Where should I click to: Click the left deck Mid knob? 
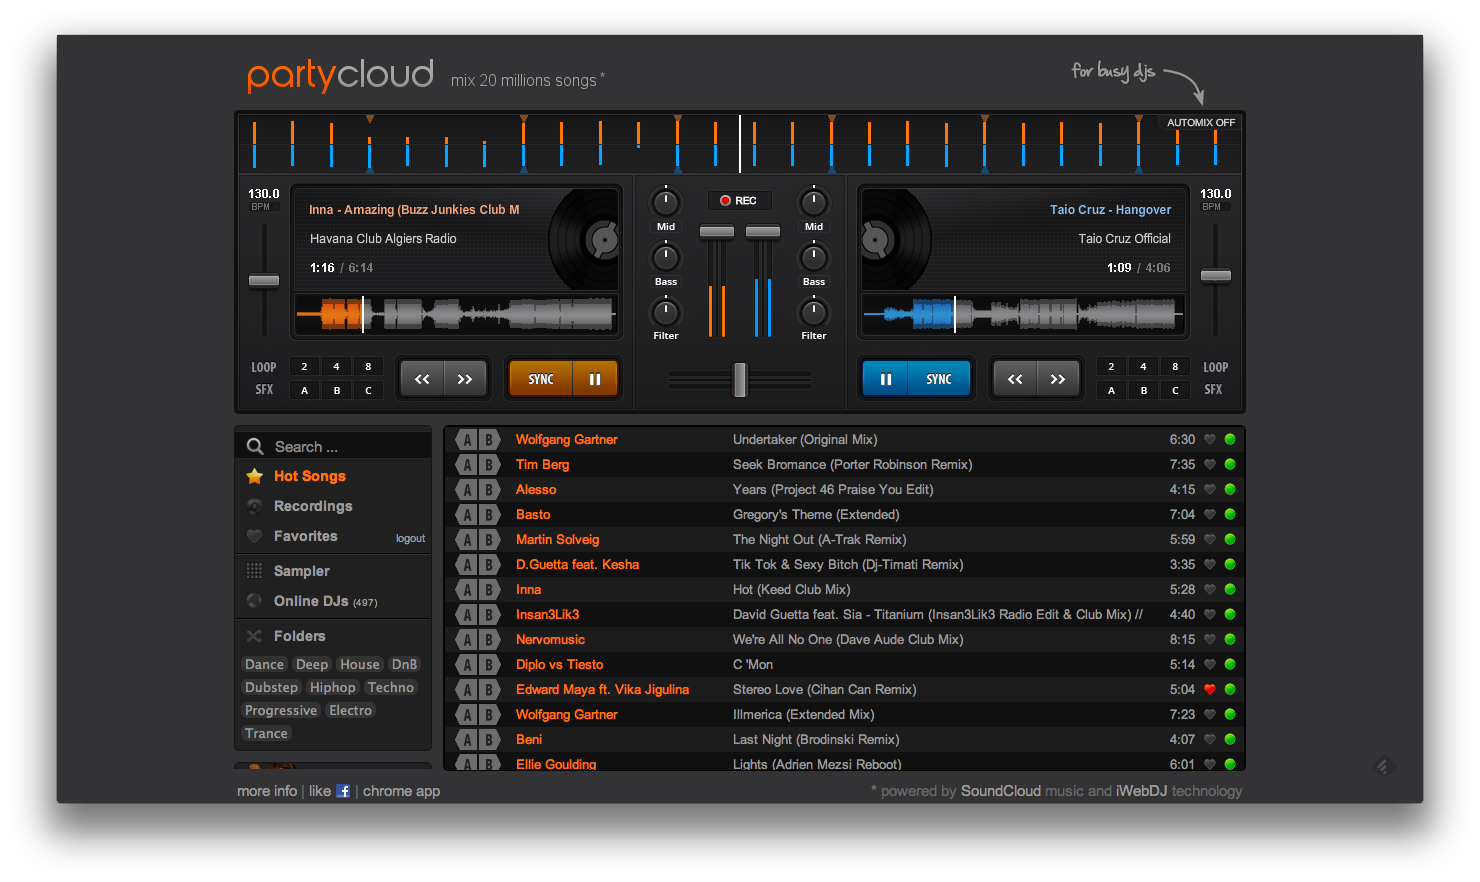[x=666, y=203]
